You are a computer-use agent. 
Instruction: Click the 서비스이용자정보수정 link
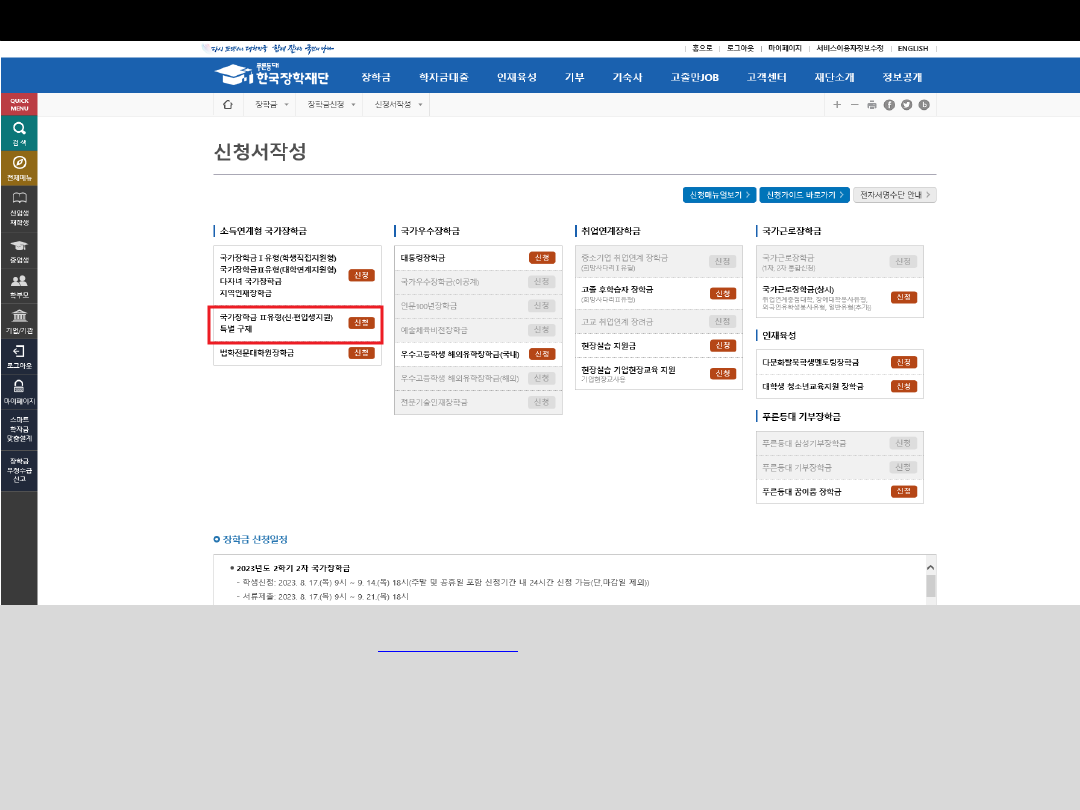coord(850,48)
